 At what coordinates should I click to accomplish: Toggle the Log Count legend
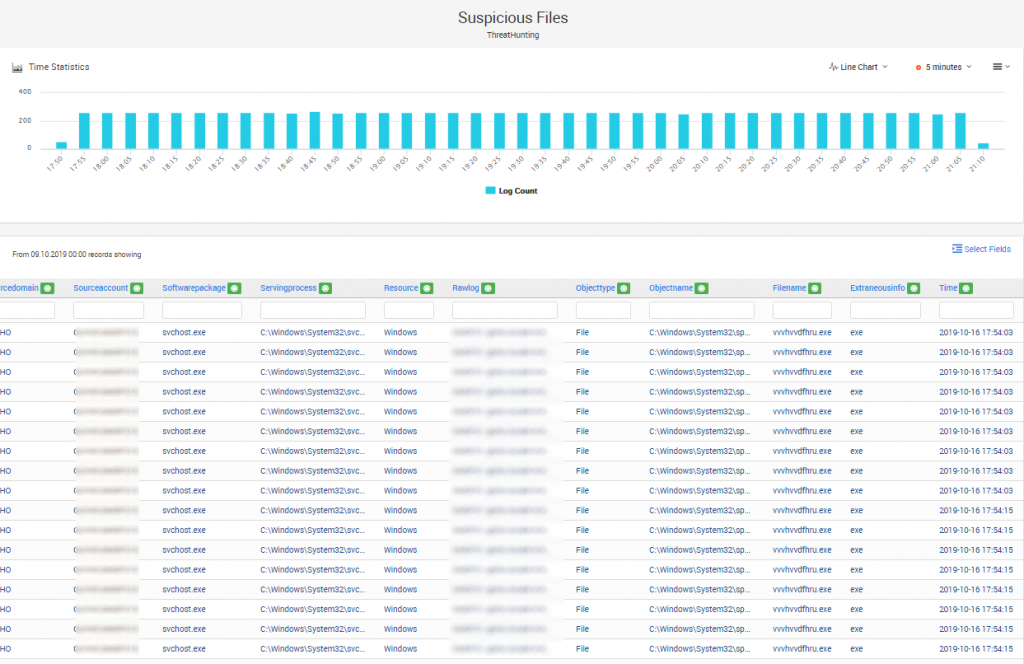512,188
